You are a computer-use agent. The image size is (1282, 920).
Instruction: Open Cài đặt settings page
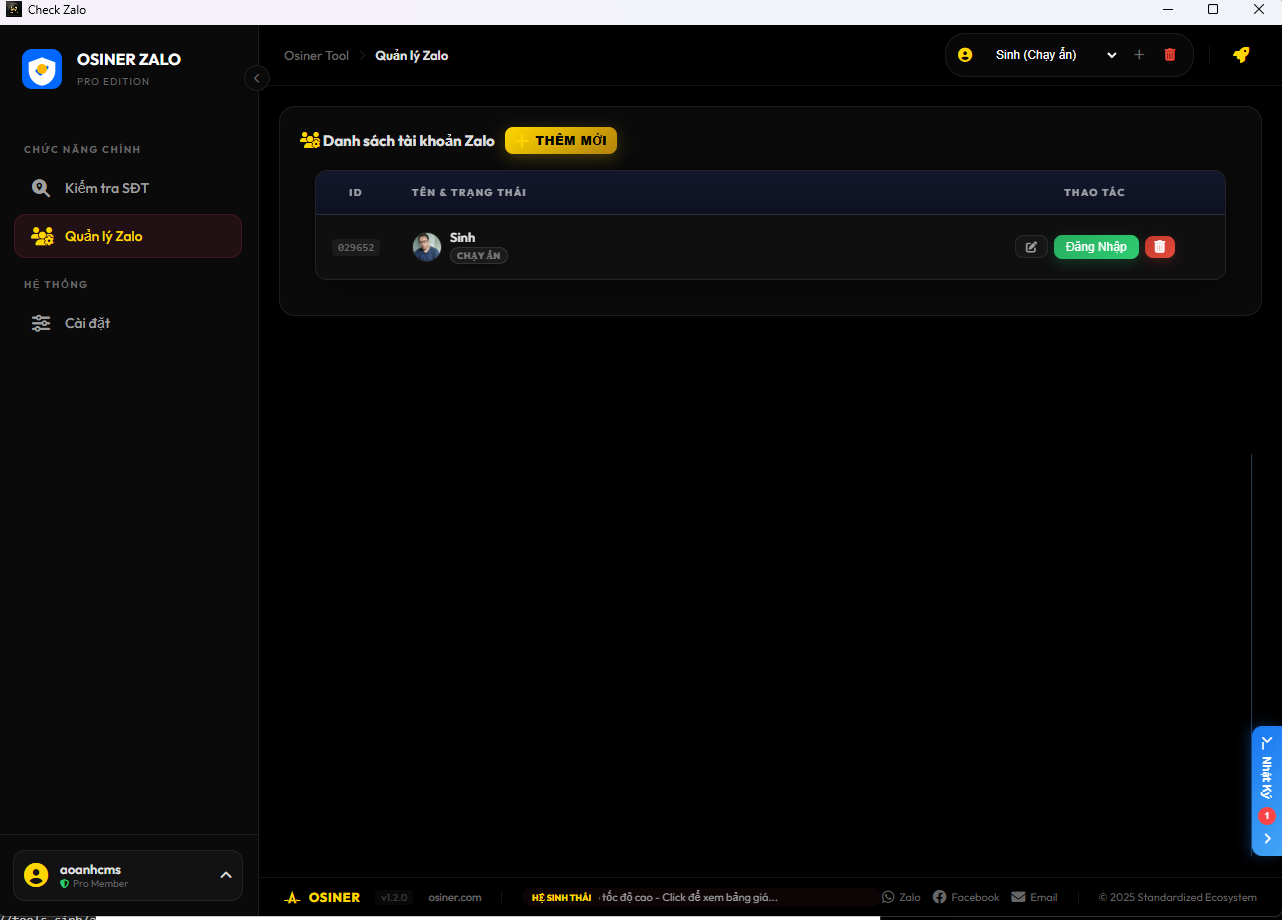tap(87, 323)
